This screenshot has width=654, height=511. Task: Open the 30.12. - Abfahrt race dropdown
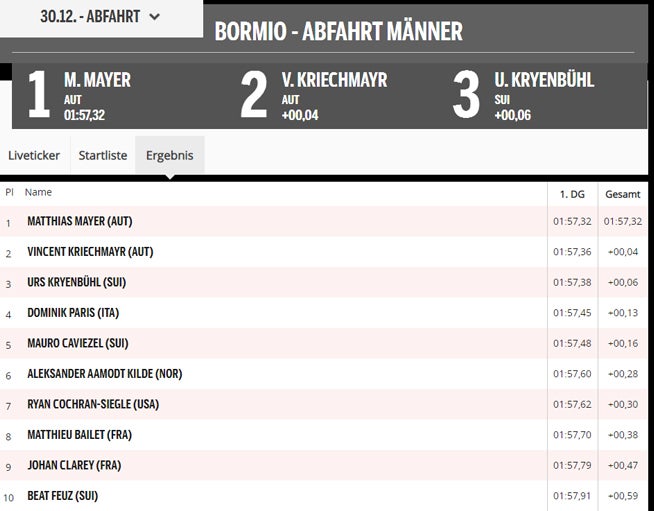click(100, 17)
